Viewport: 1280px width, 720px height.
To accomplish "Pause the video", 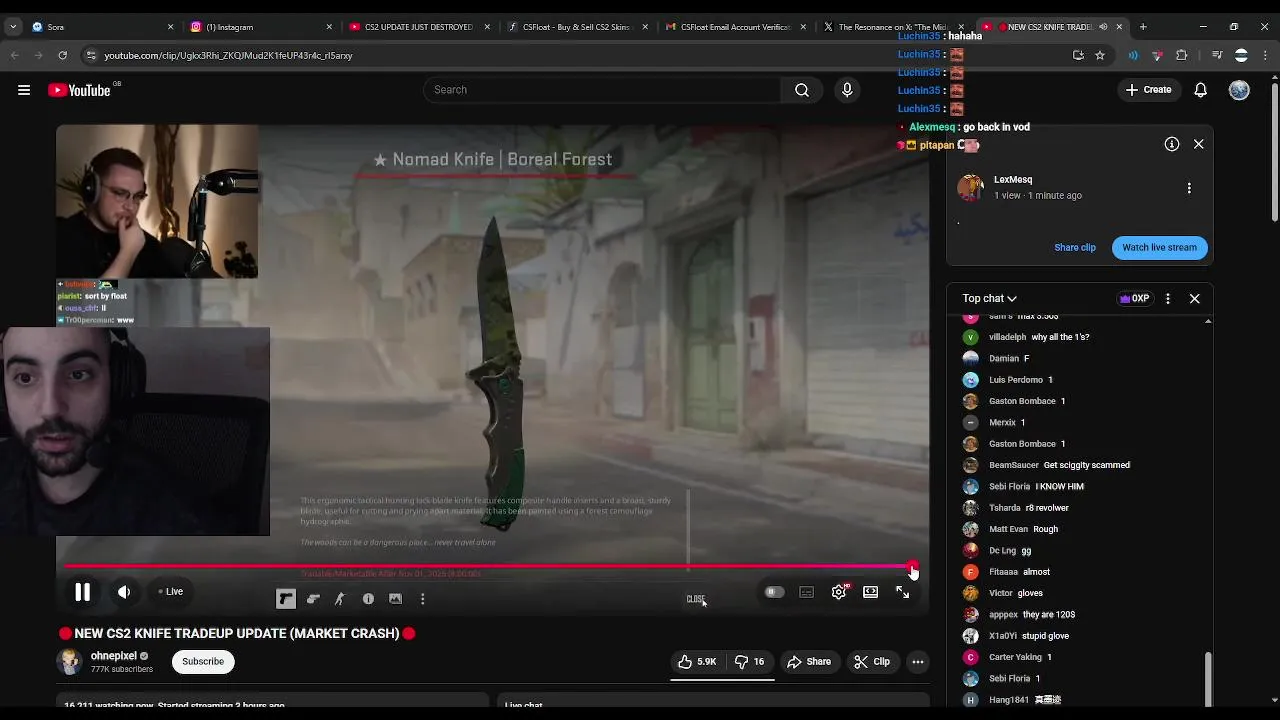I will (x=82, y=592).
